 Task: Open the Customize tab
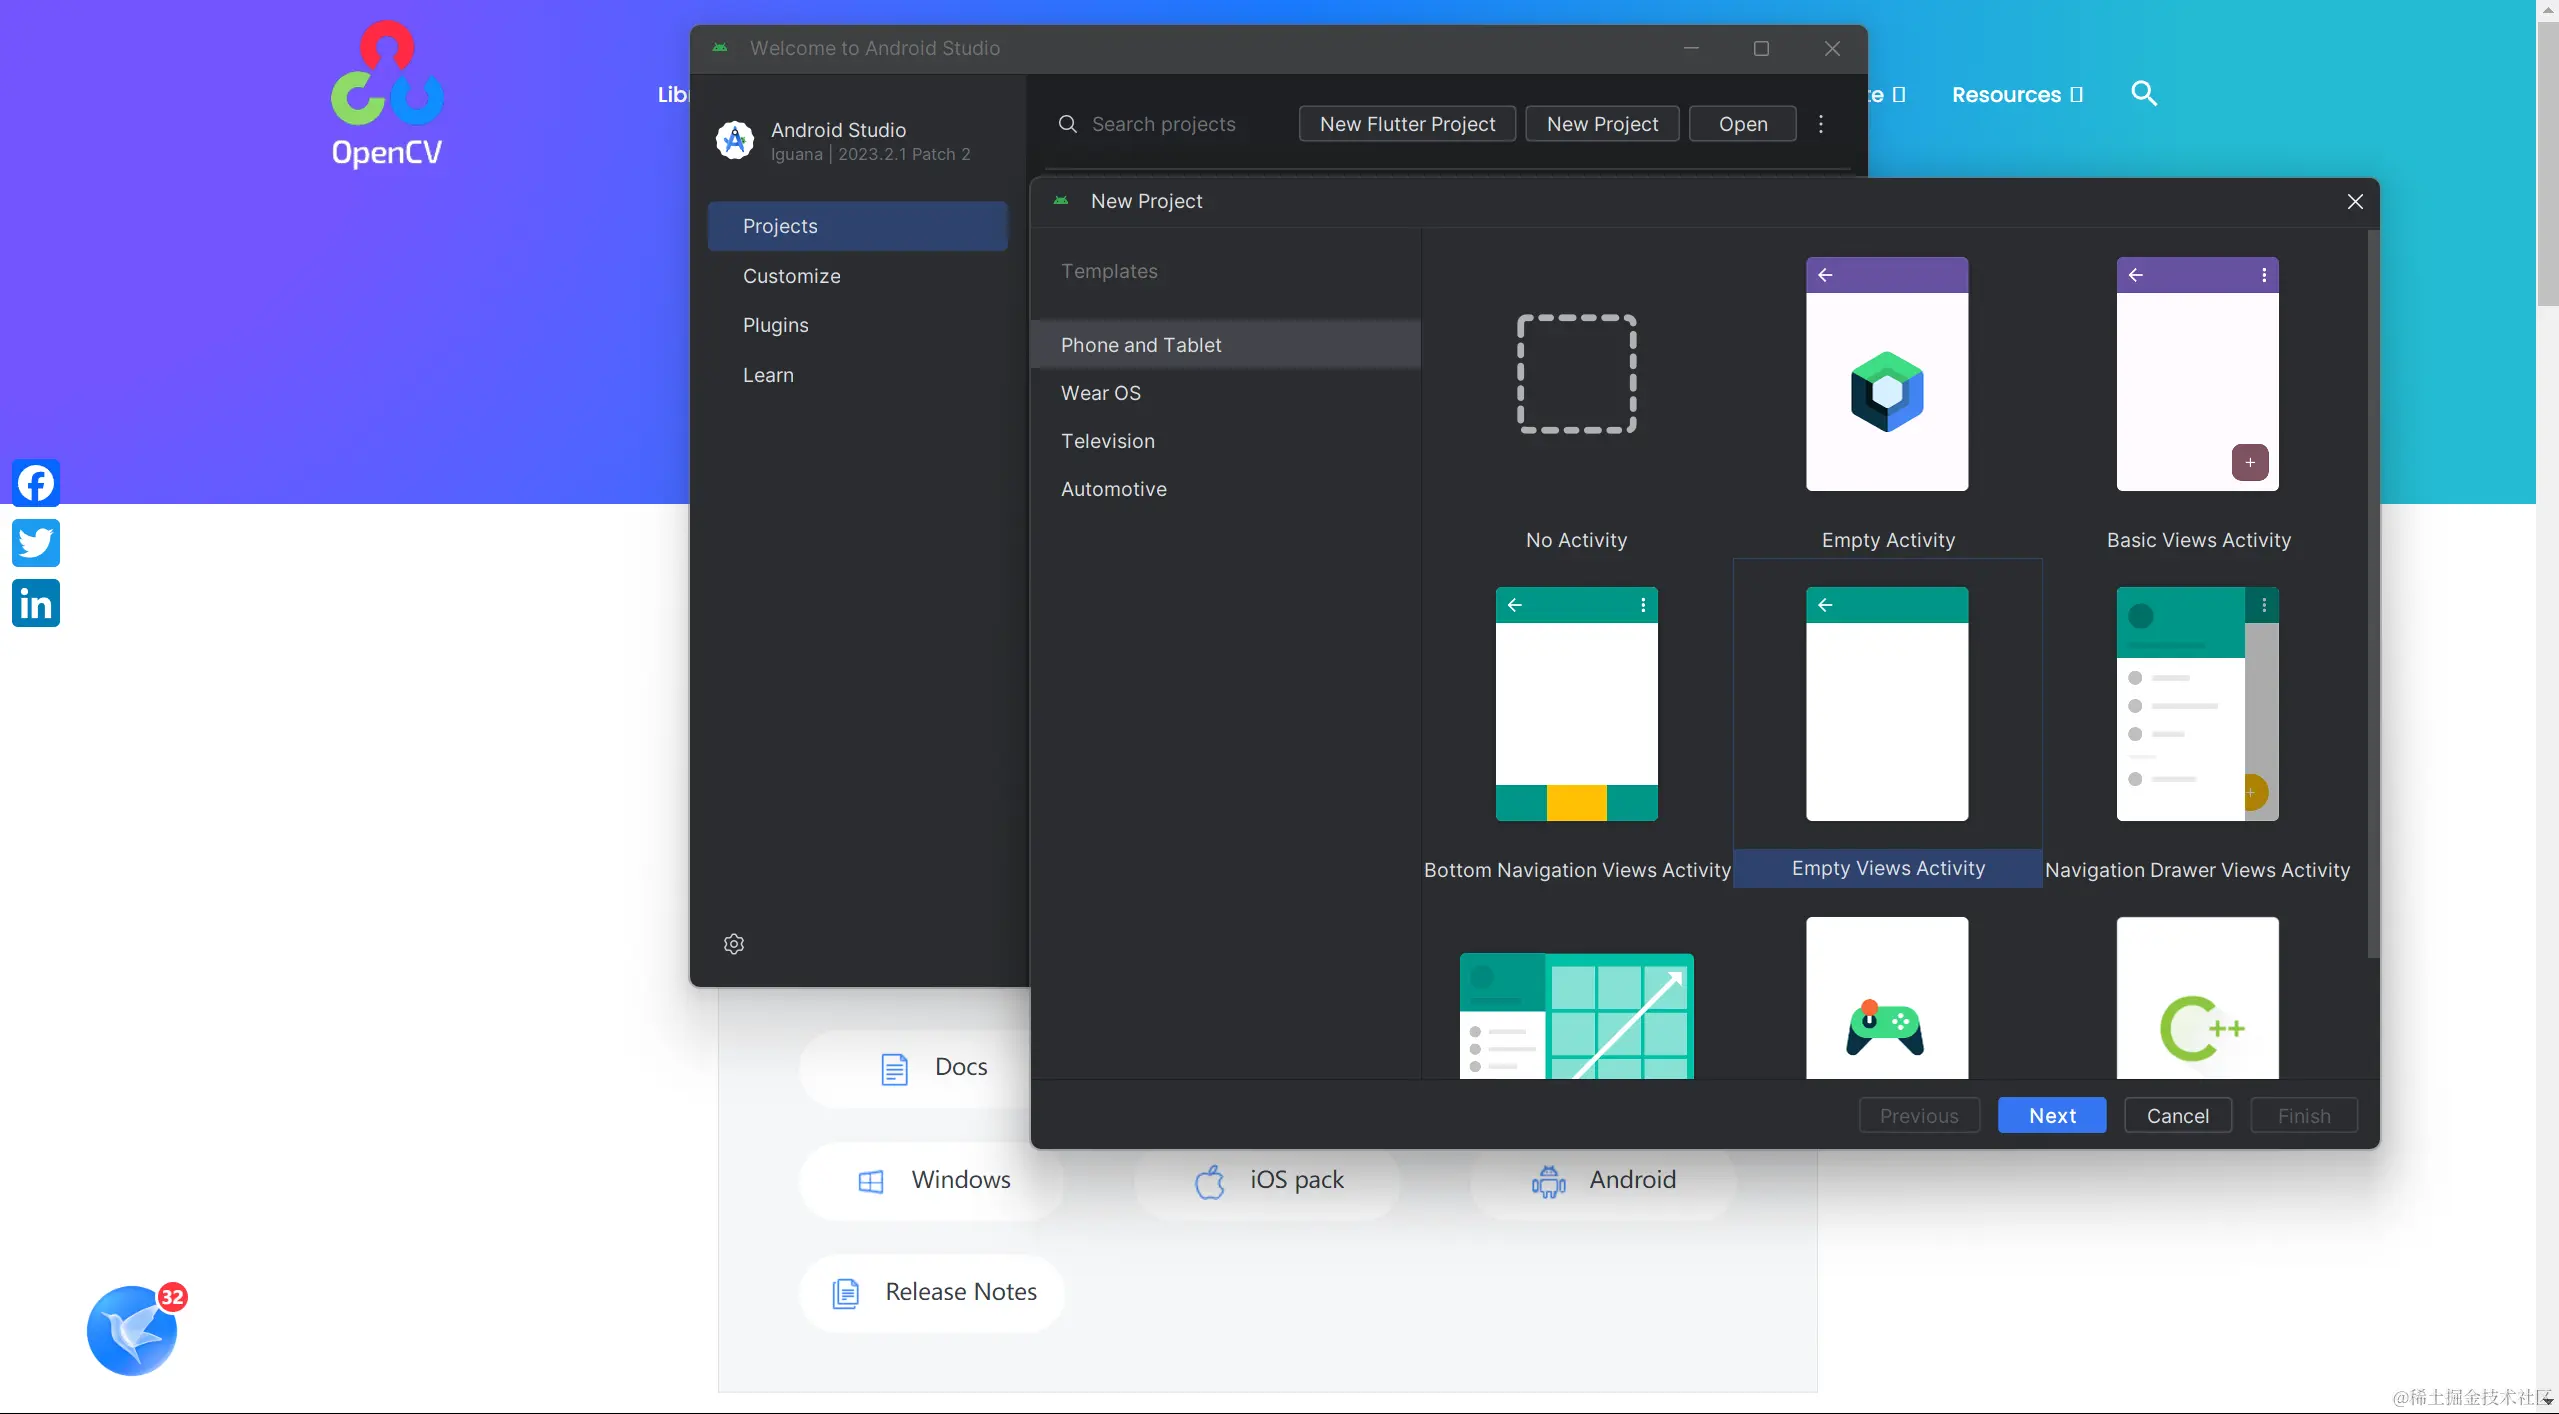click(x=857, y=276)
